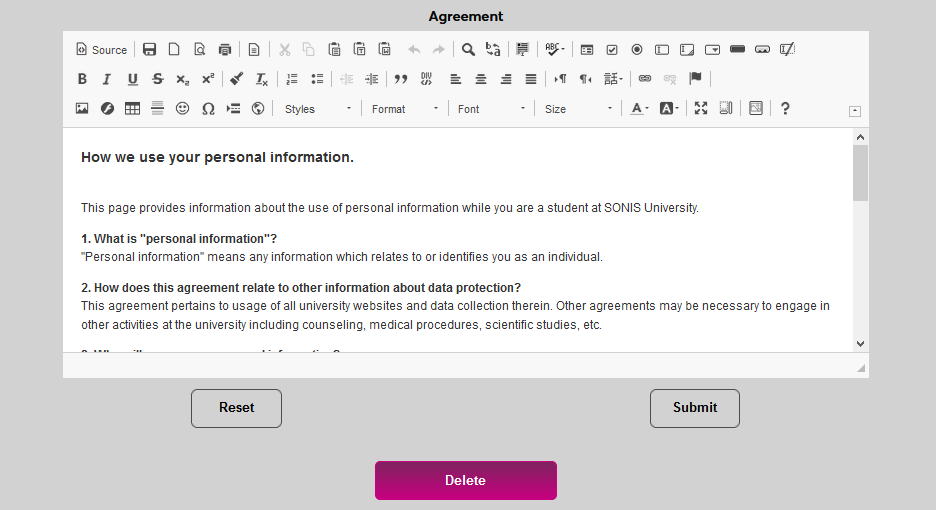The height and width of the screenshot is (510, 936).
Task: Insert Special Character omega icon
Action: click(x=208, y=109)
